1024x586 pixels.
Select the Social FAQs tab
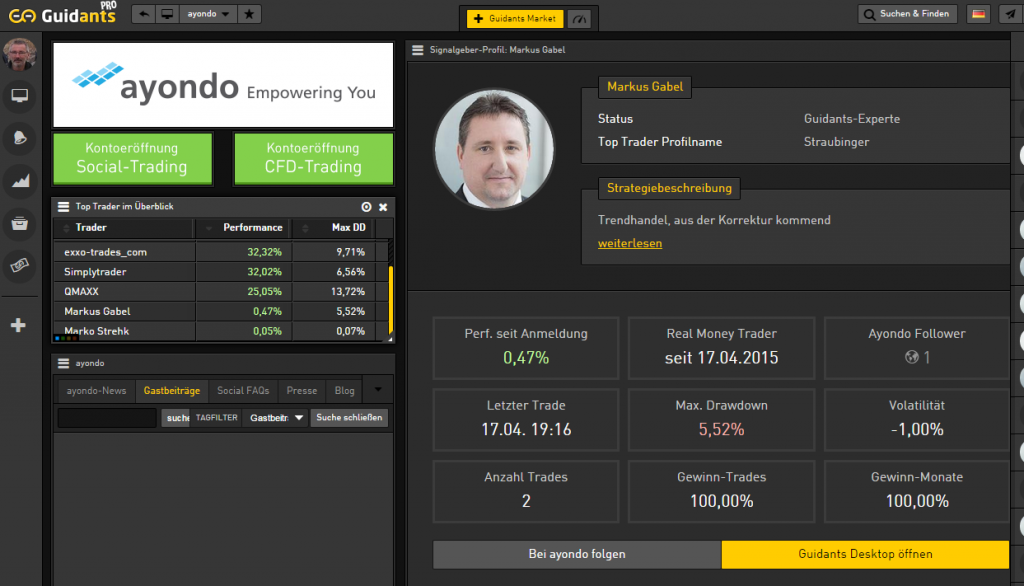[243, 391]
